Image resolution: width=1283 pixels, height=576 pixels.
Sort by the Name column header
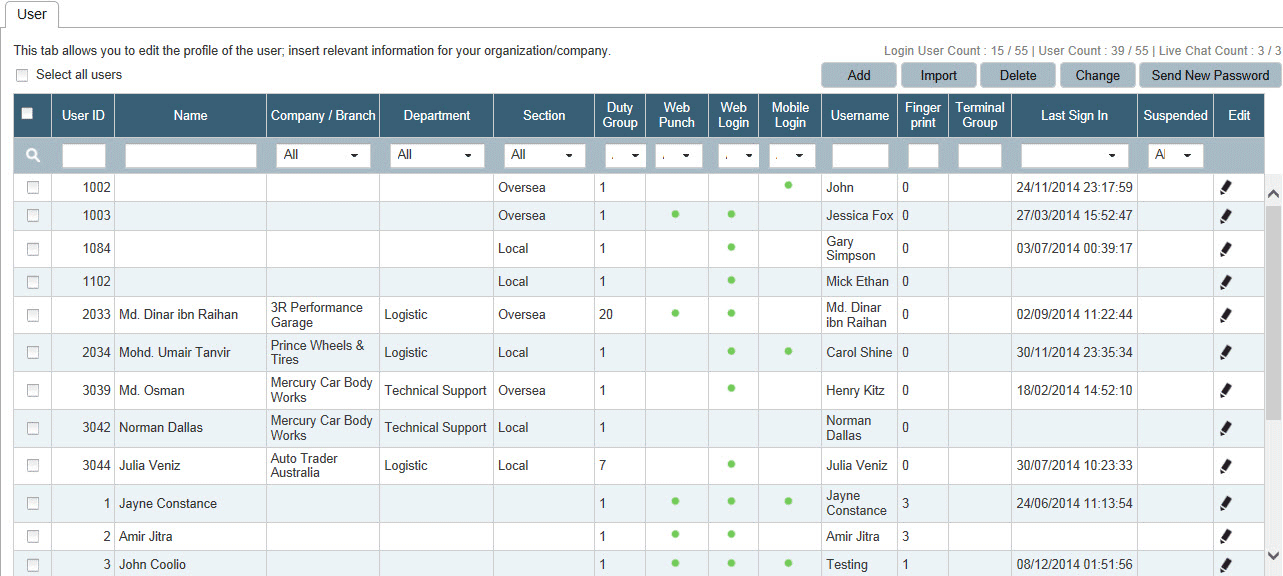[x=190, y=116]
